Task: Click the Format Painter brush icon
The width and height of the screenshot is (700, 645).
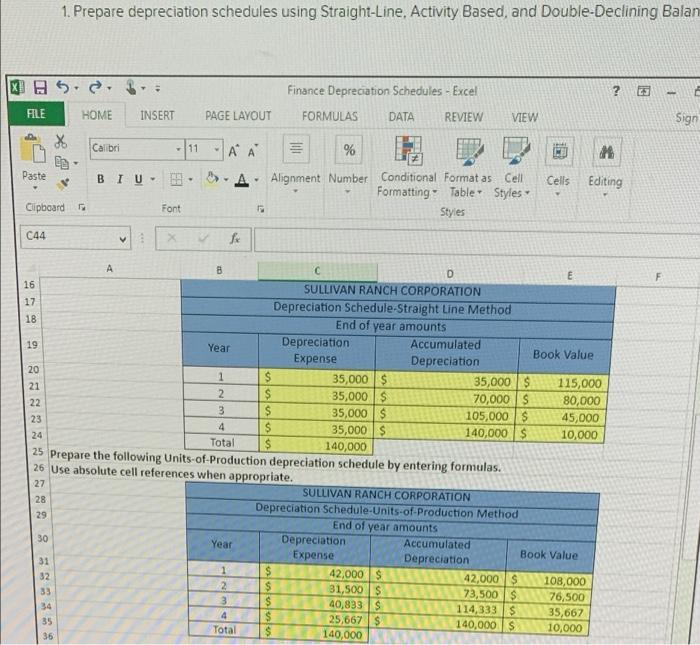Action: click(x=63, y=183)
